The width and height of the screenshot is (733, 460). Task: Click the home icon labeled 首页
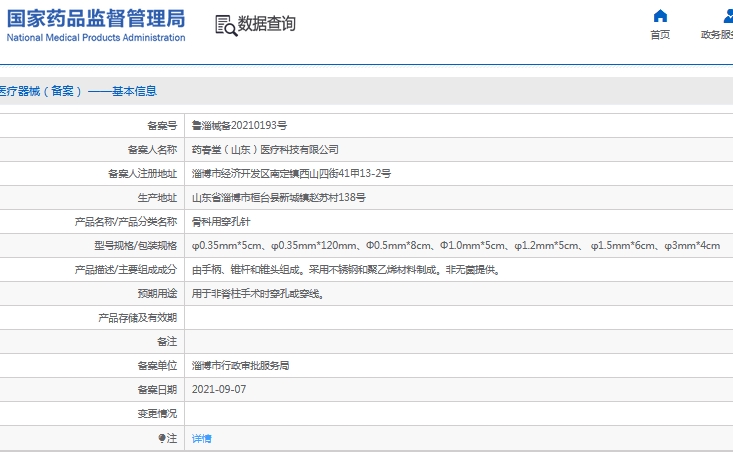660,16
